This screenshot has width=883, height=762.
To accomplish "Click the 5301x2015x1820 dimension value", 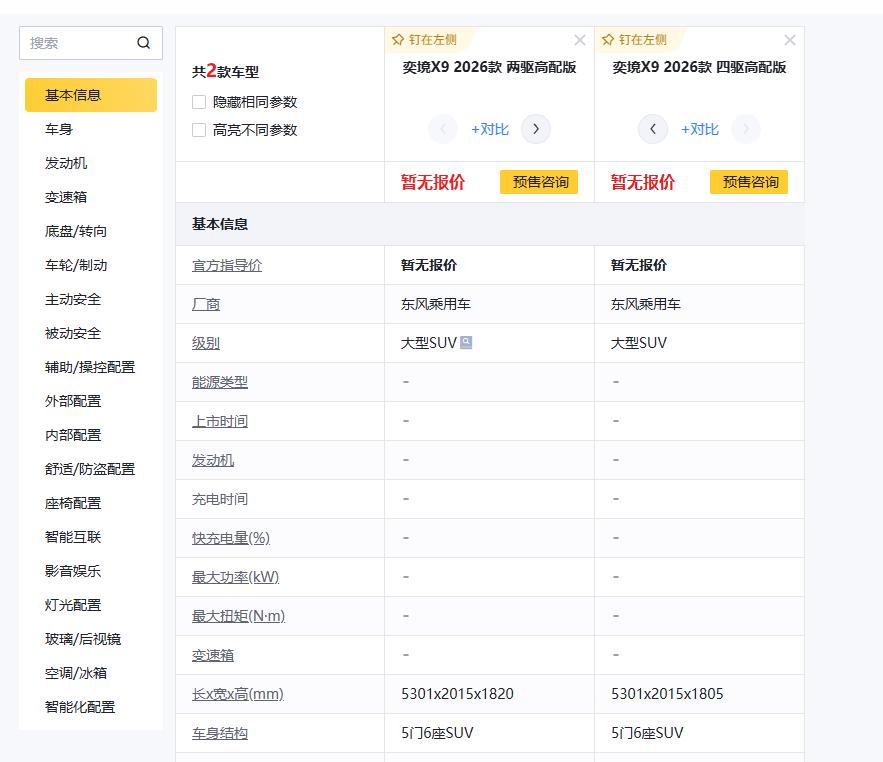I will pyautogui.click(x=457, y=694).
